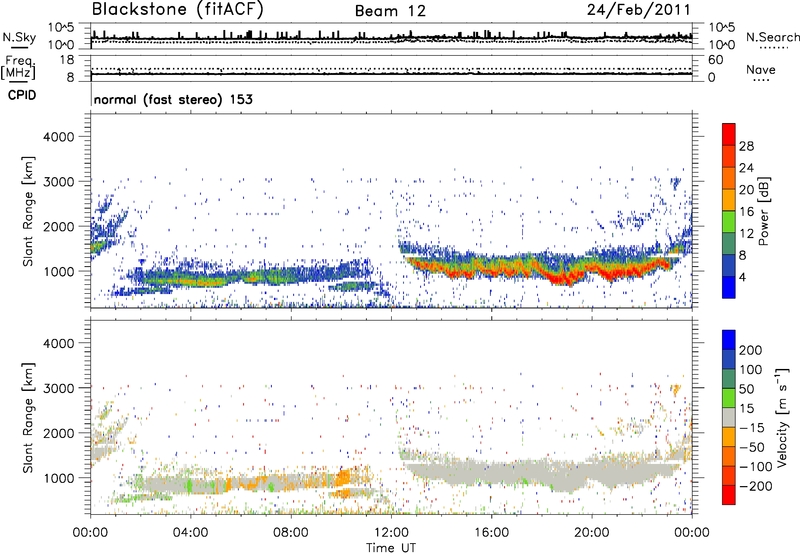Image resolution: width=800 pixels, height=554 pixels.
Task: Click the 'Time UT' axis label
Action: (391, 547)
